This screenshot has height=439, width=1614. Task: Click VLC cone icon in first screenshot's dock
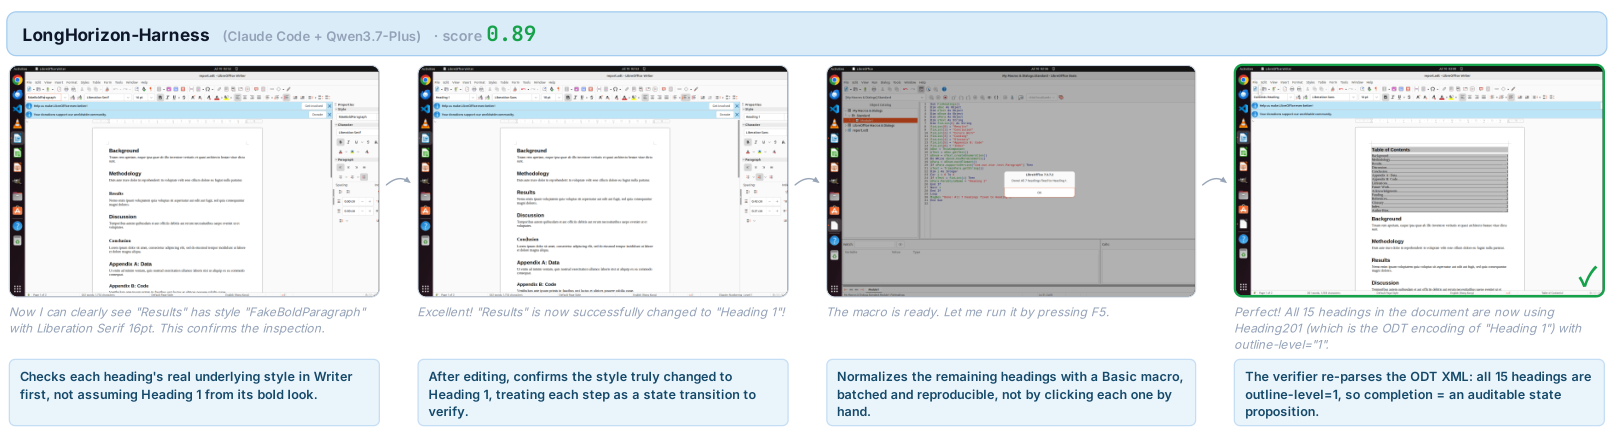[17, 123]
